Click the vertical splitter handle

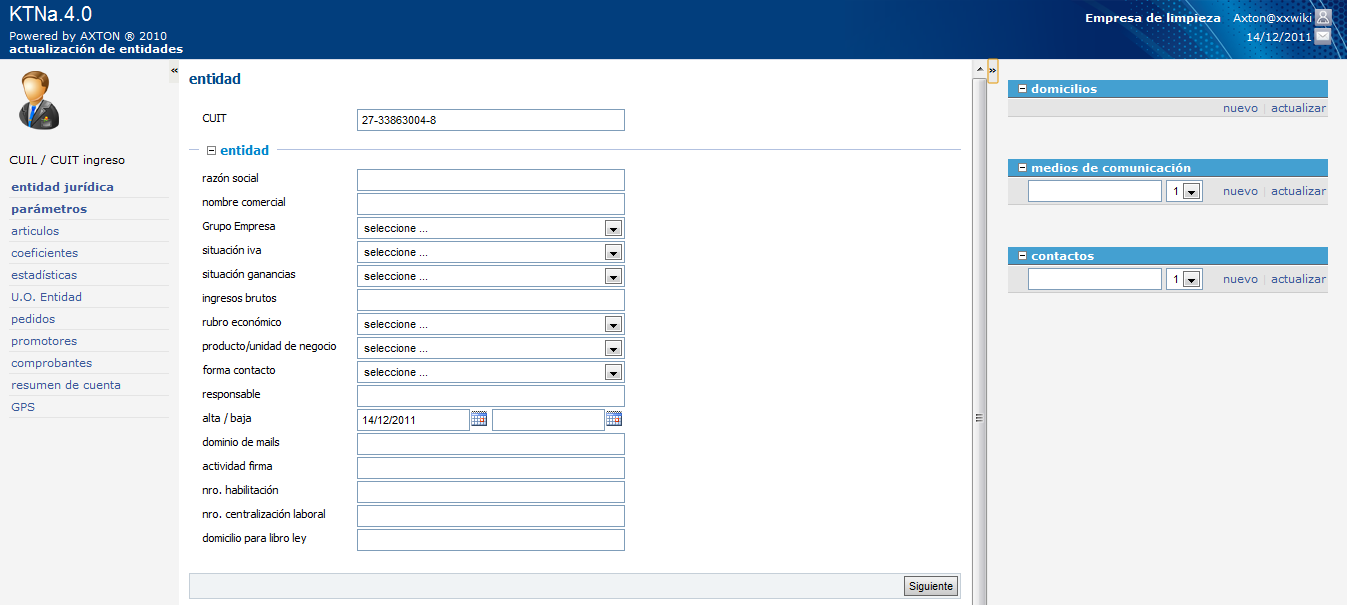(x=979, y=418)
